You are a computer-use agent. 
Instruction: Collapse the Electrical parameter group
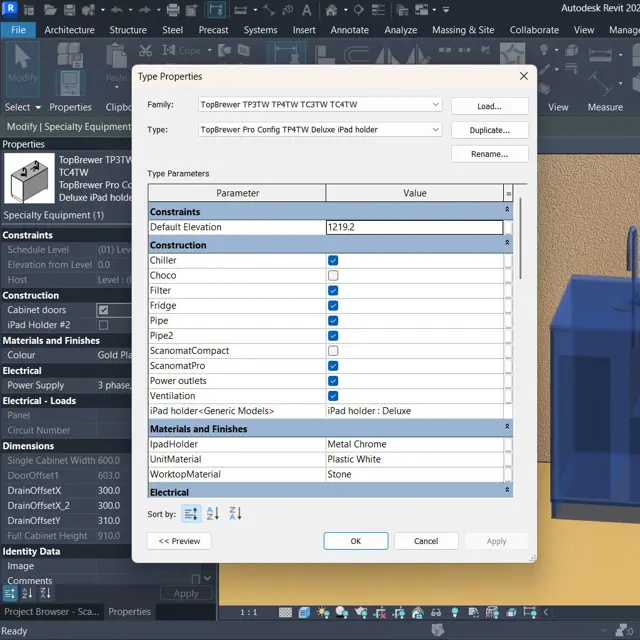pos(507,490)
